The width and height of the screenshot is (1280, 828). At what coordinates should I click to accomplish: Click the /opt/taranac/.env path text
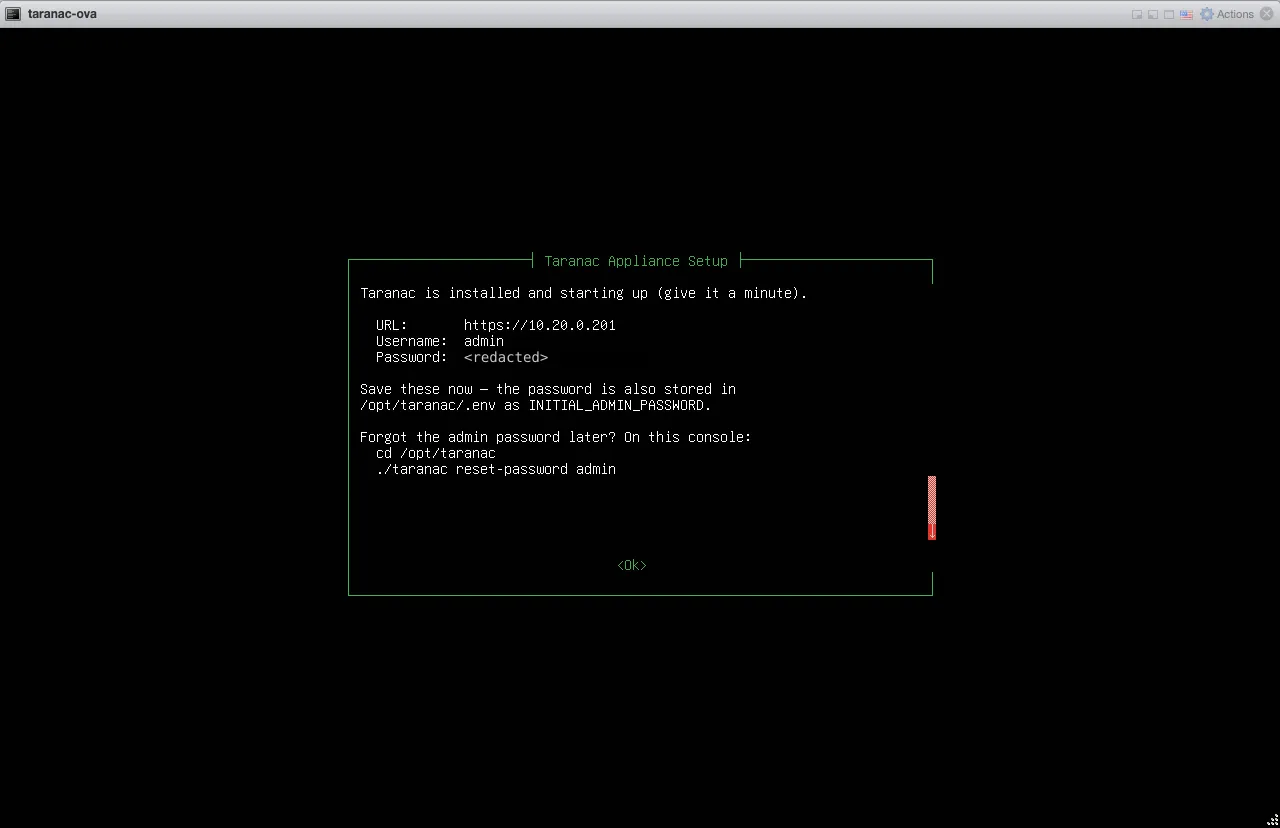click(428, 405)
